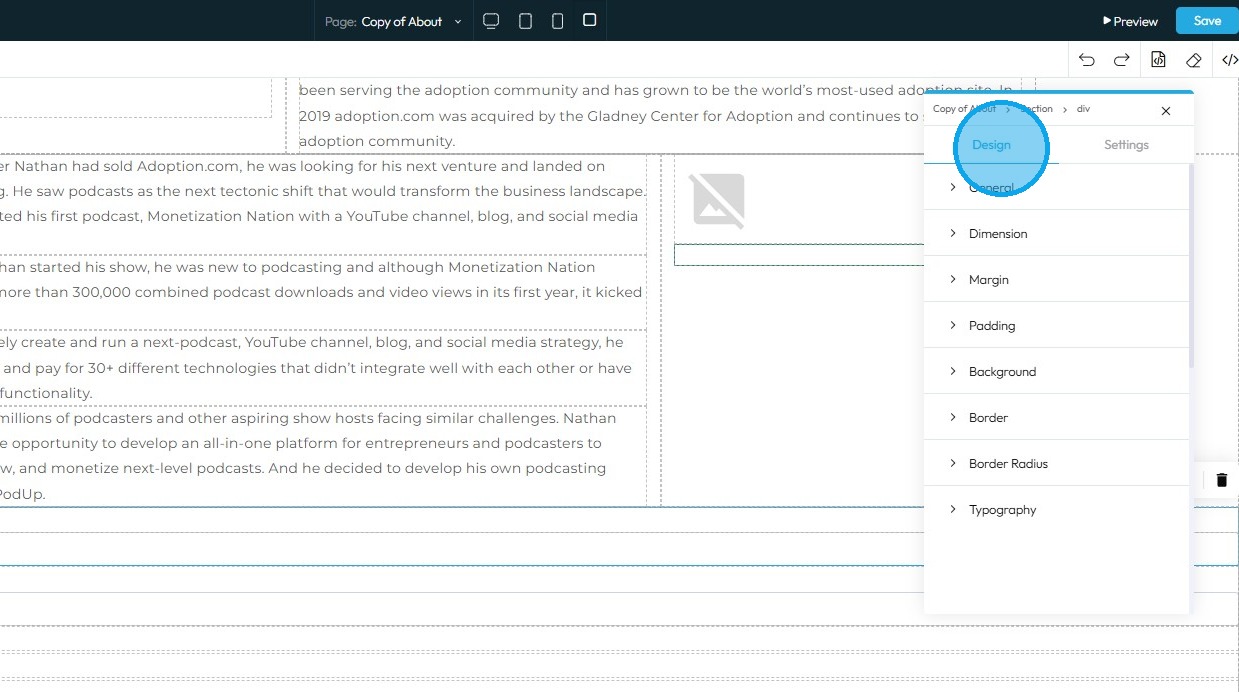The image size is (1239, 692).
Task: Select the eraser clear tool
Action: pos(1193,60)
